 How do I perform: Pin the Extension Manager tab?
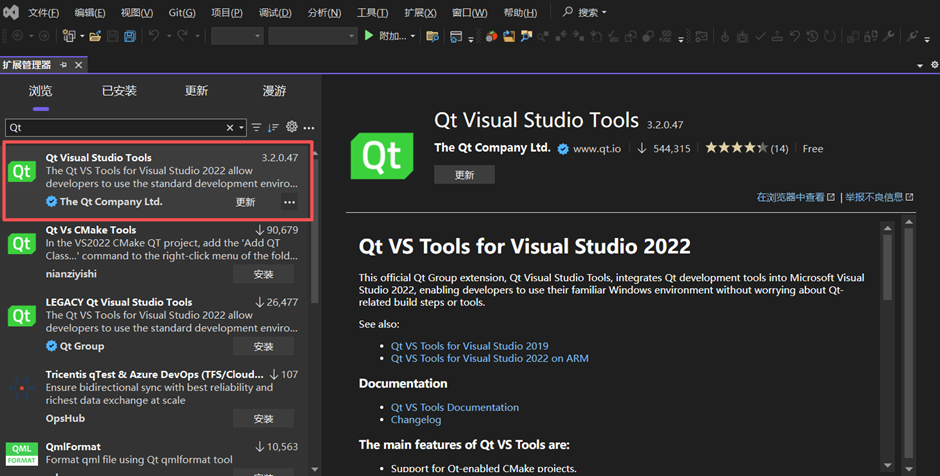[64, 65]
